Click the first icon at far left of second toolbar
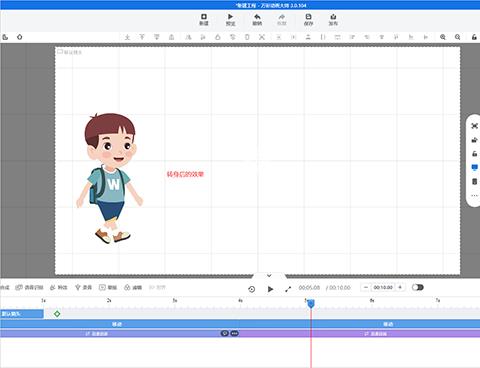Image resolution: width=480 pixels, height=368 pixels. (x=5, y=37)
